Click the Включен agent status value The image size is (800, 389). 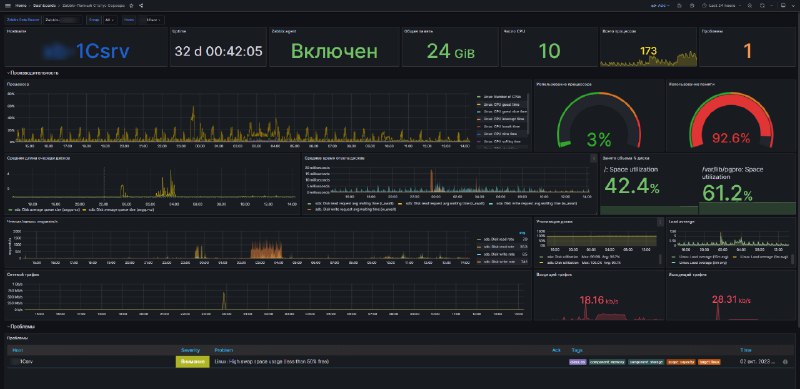click(334, 51)
